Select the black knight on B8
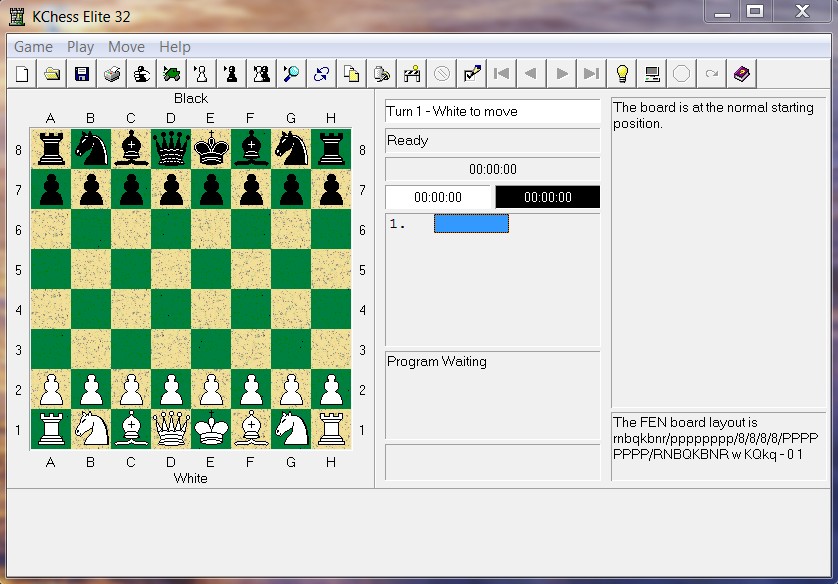 coord(91,149)
